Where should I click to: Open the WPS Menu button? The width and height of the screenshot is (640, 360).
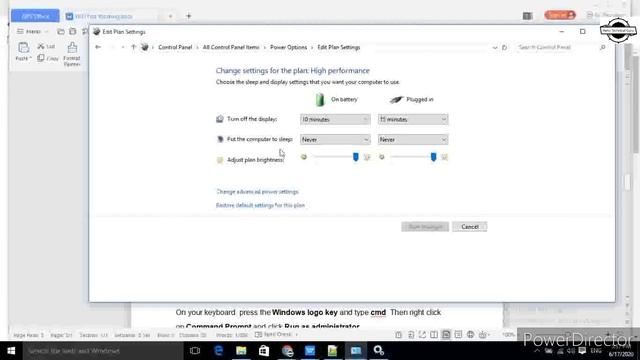(x=32, y=31)
